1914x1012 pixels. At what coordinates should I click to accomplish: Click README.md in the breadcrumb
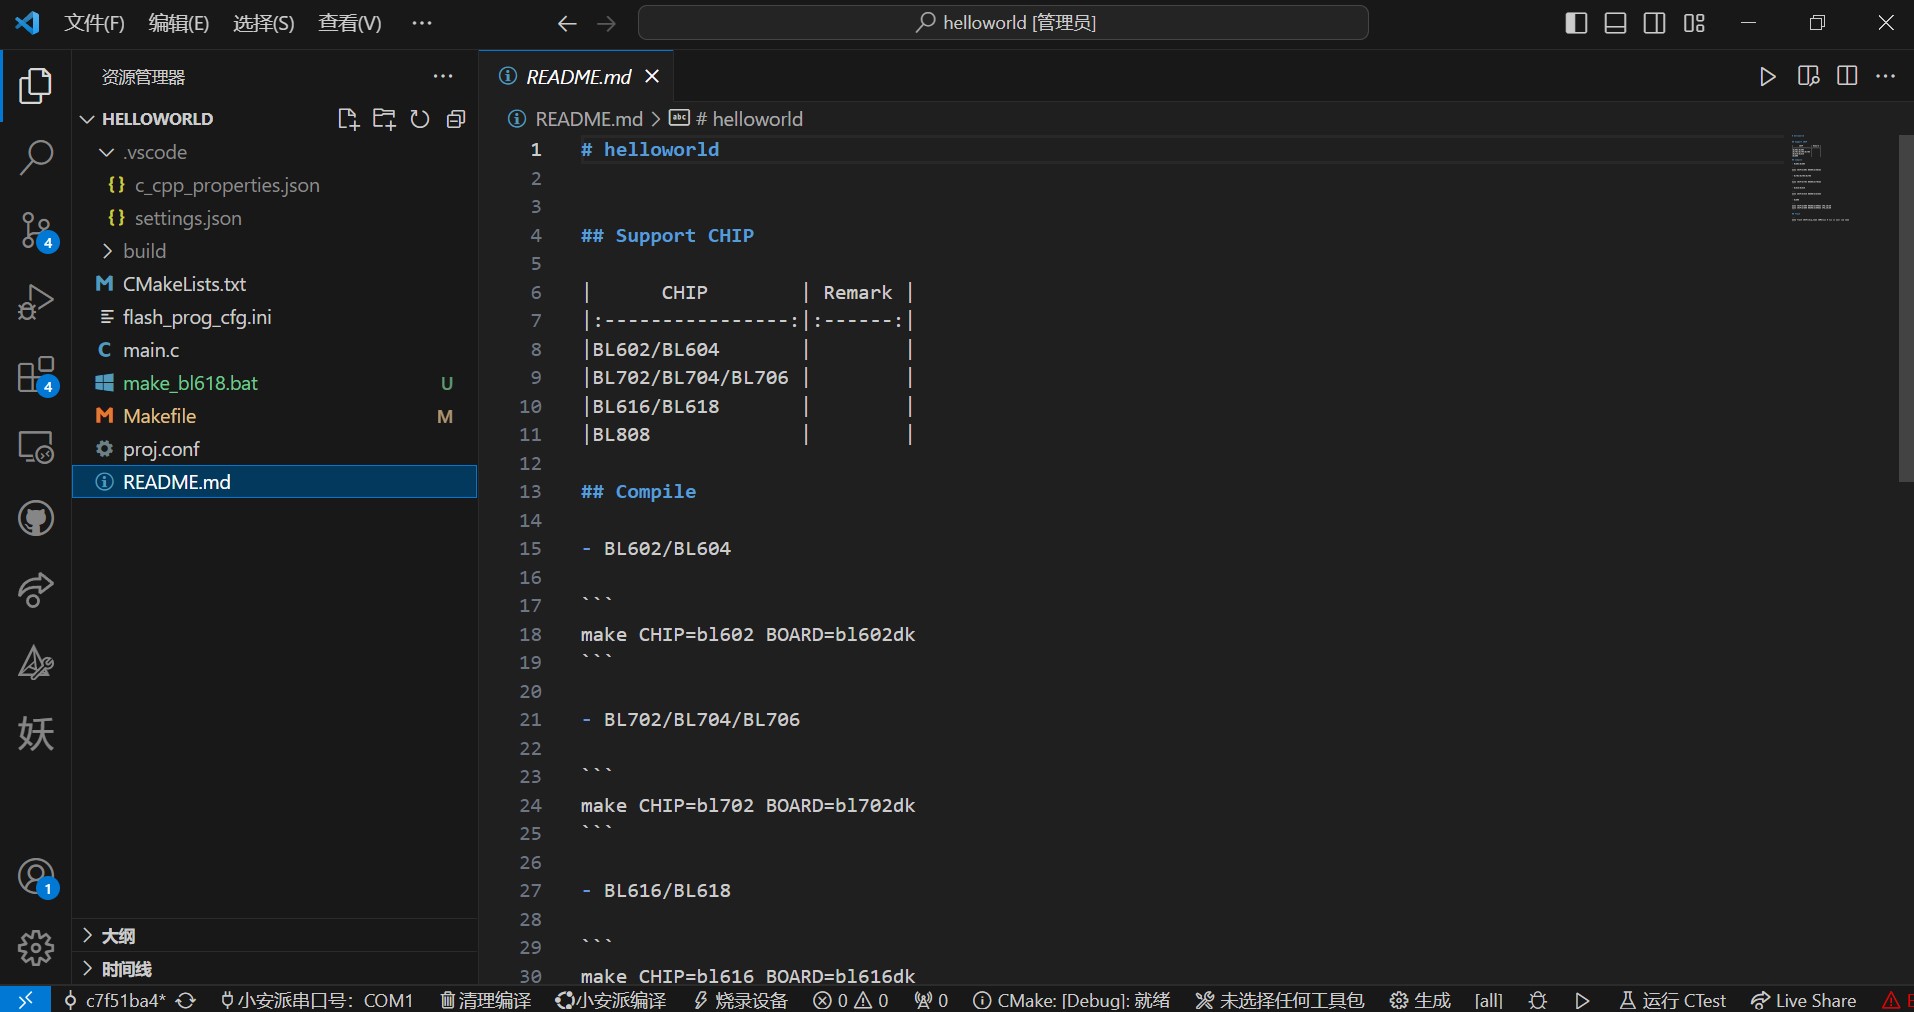coord(589,119)
